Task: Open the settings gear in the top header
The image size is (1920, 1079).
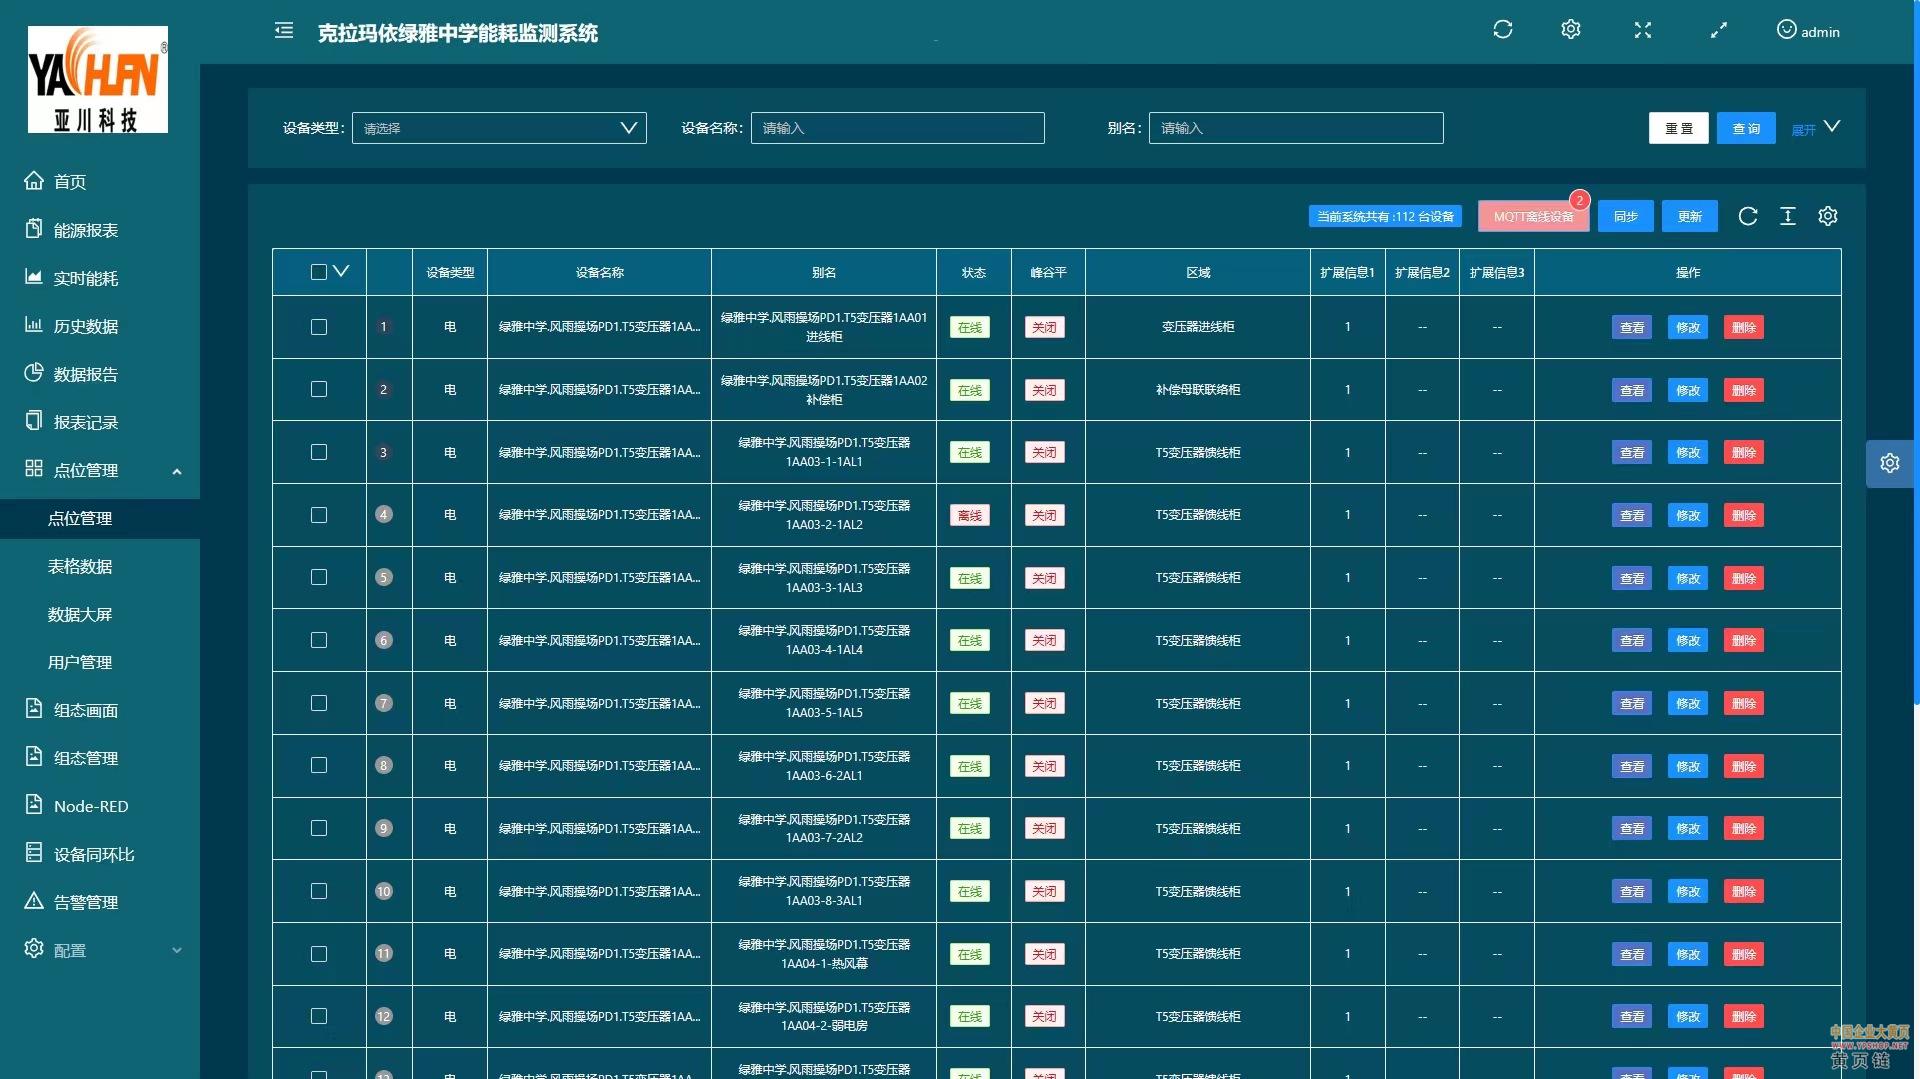Action: [1570, 30]
